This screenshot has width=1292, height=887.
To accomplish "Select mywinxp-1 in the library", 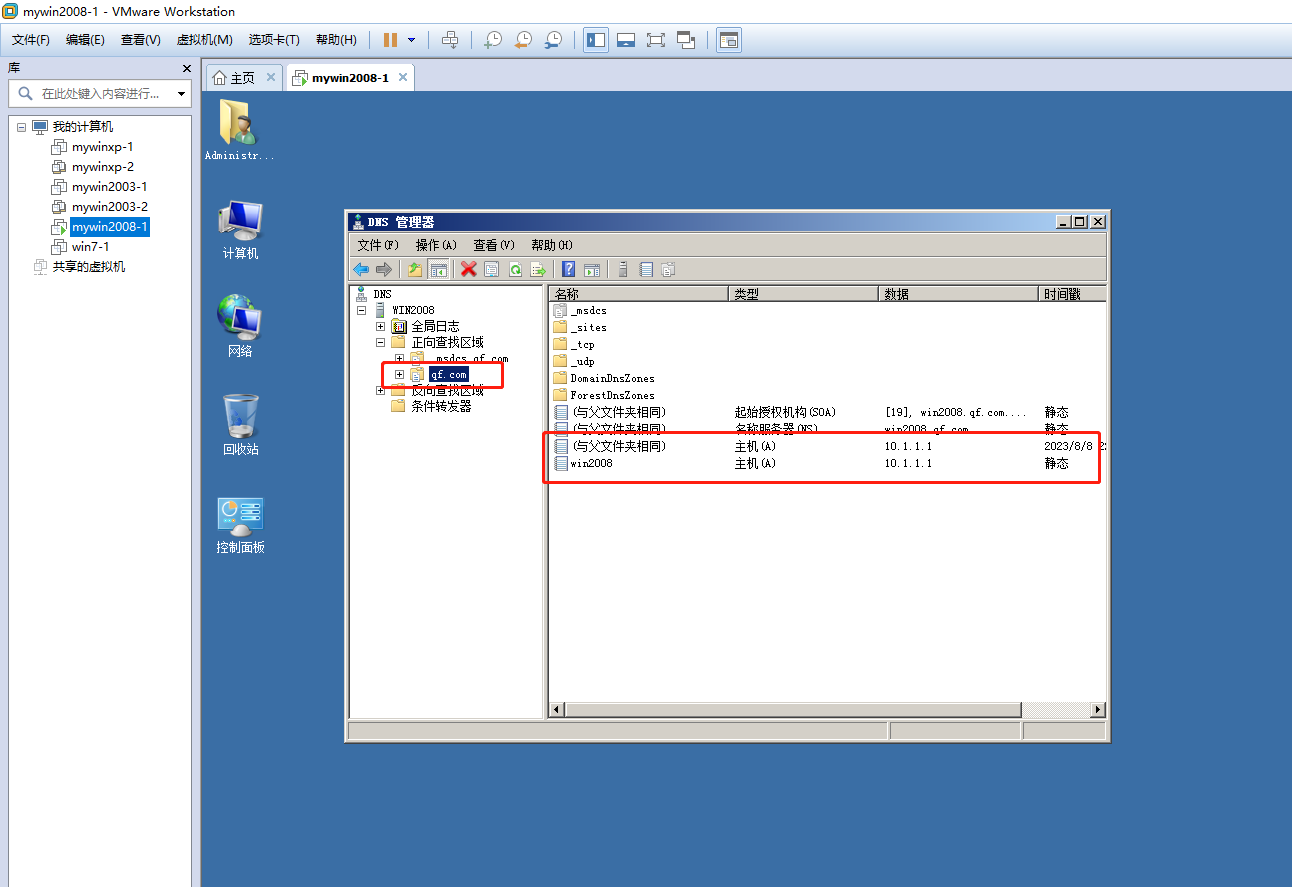I will tap(102, 147).
